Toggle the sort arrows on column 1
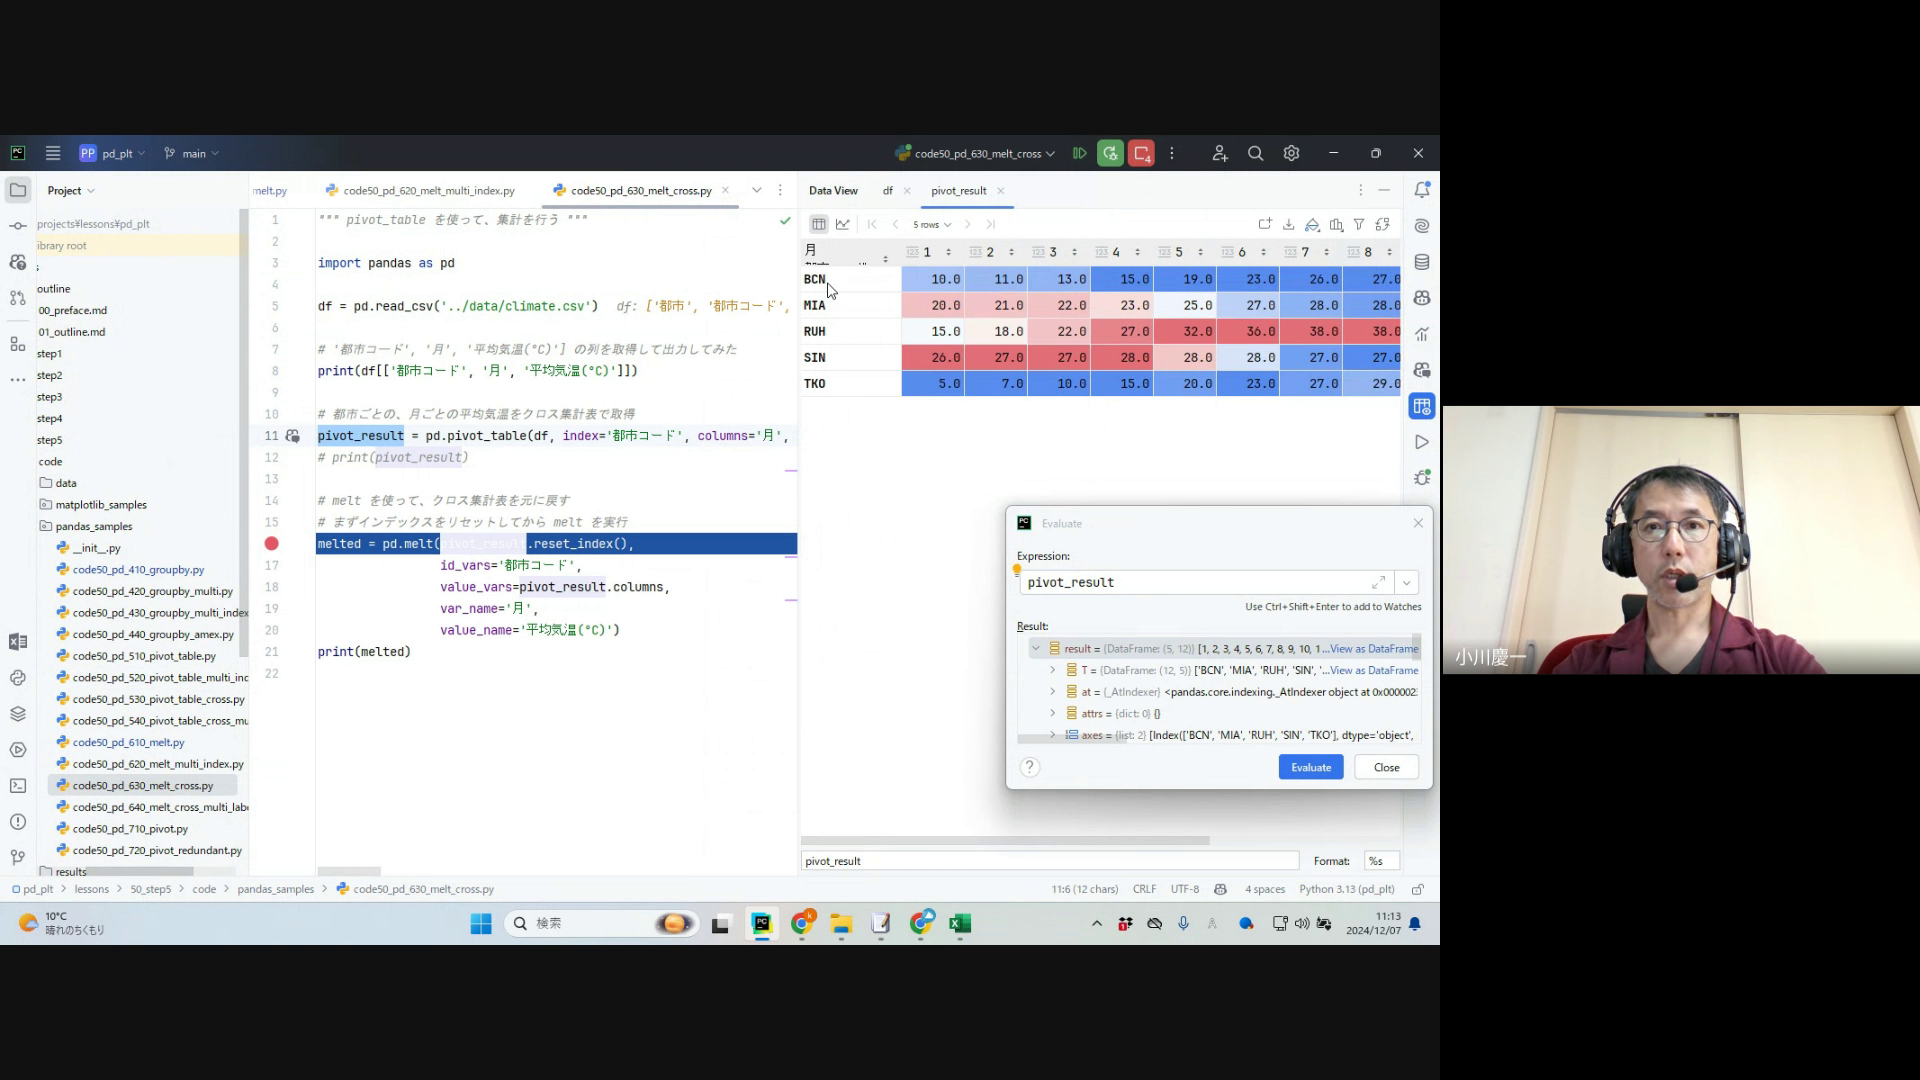Image resolution: width=1920 pixels, height=1080 pixels. 948,252
